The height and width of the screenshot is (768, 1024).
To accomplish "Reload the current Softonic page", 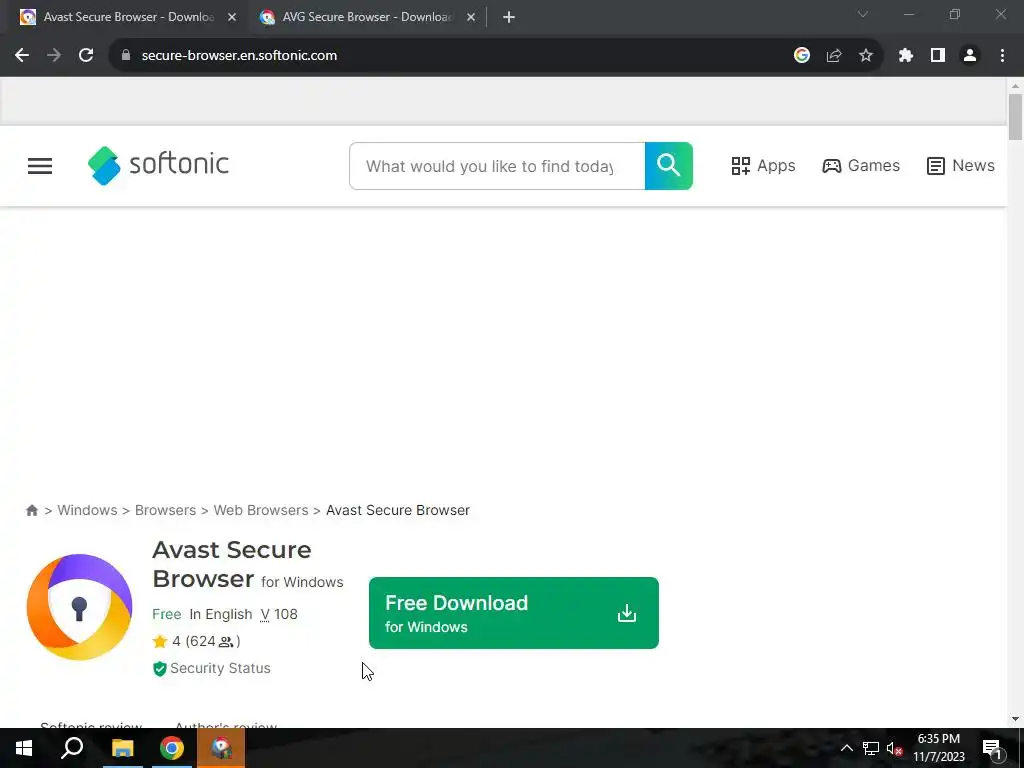I will click(x=86, y=56).
